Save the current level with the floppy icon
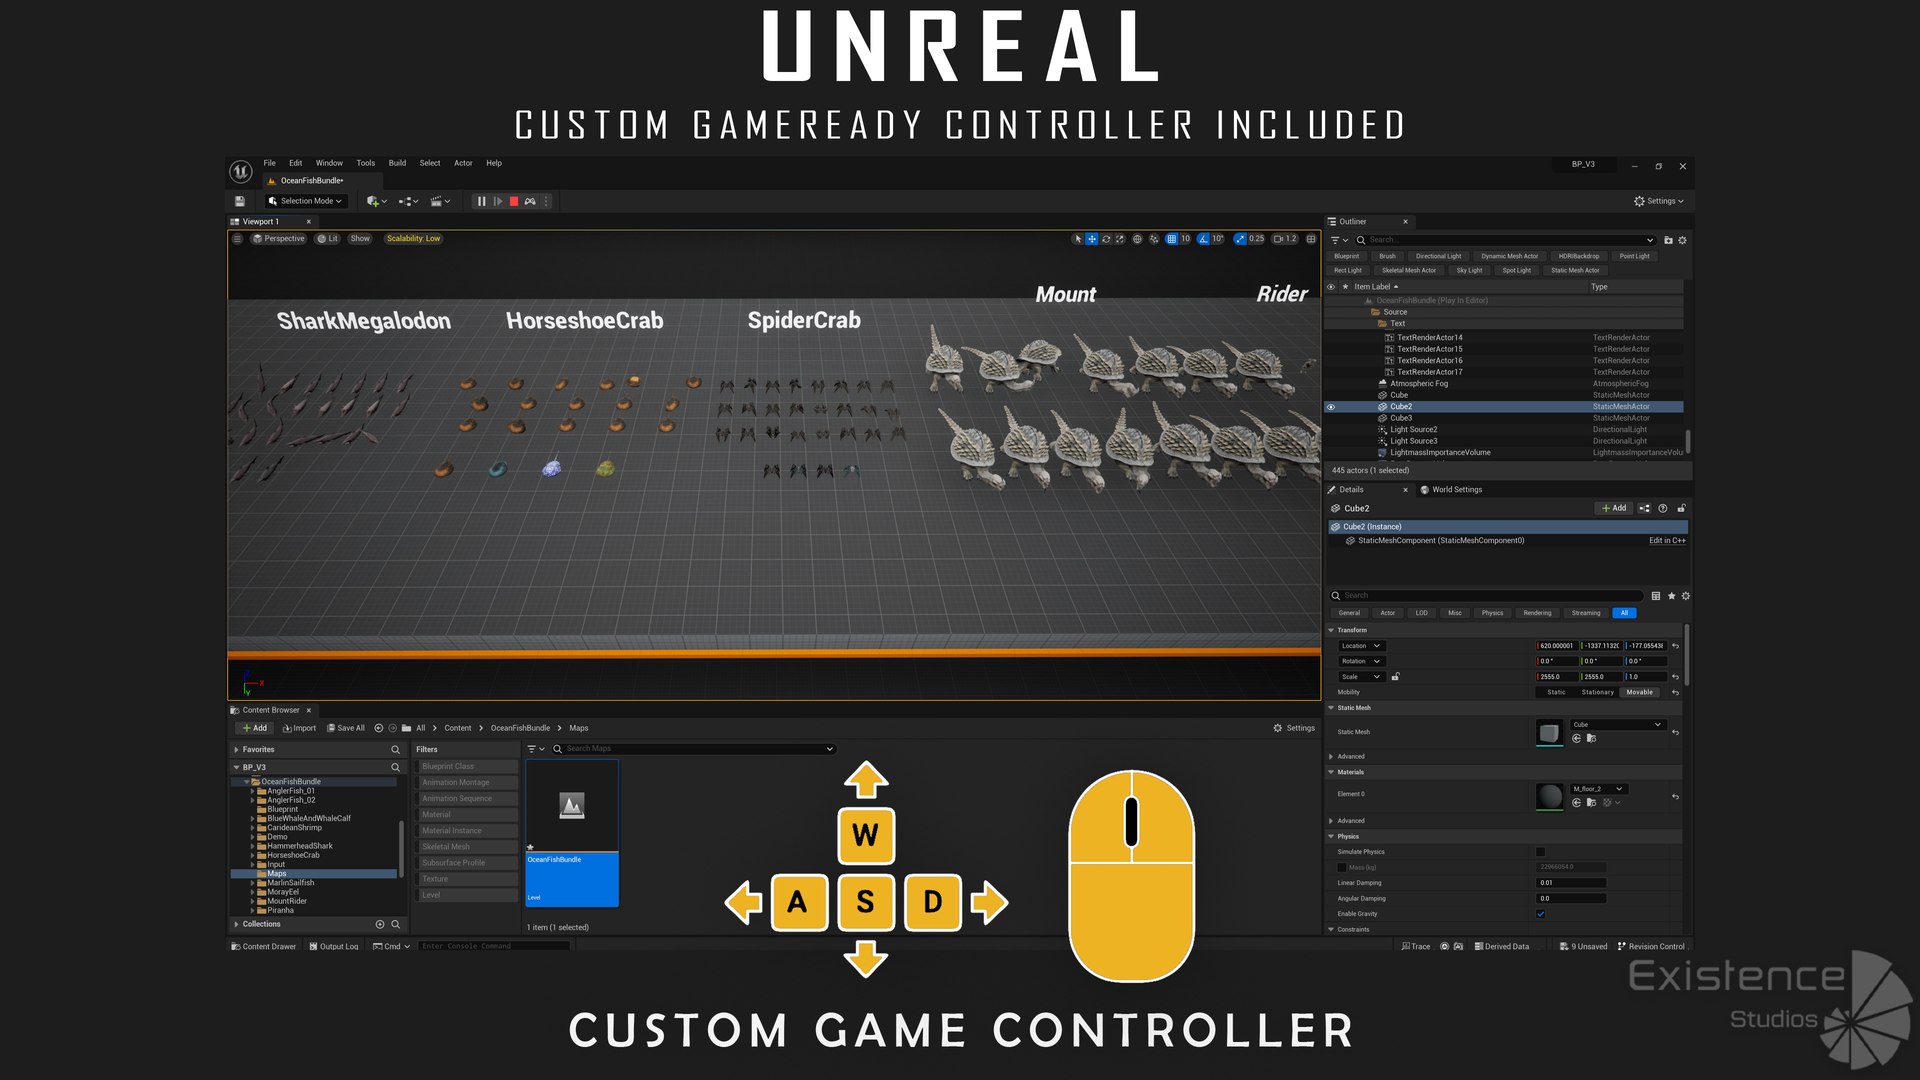This screenshot has width=1920, height=1080. pyautogui.click(x=240, y=201)
